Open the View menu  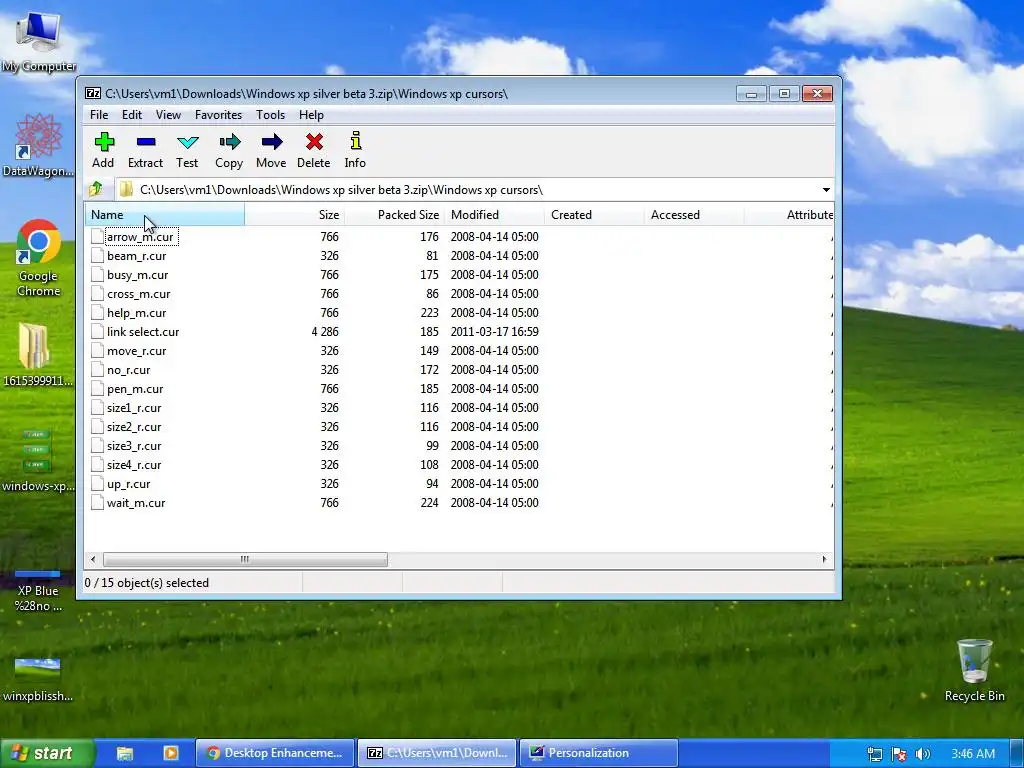coord(168,115)
